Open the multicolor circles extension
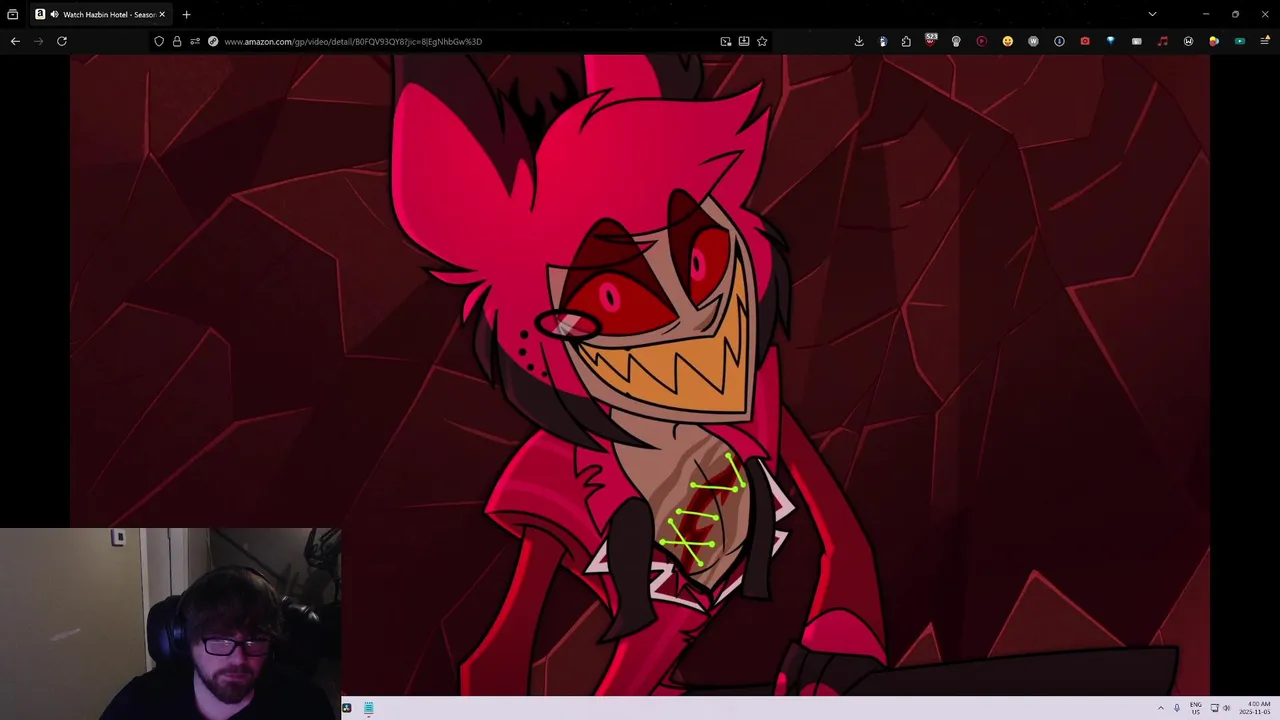1280x720 pixels. pyautogui.click(x=1214, y=41)
